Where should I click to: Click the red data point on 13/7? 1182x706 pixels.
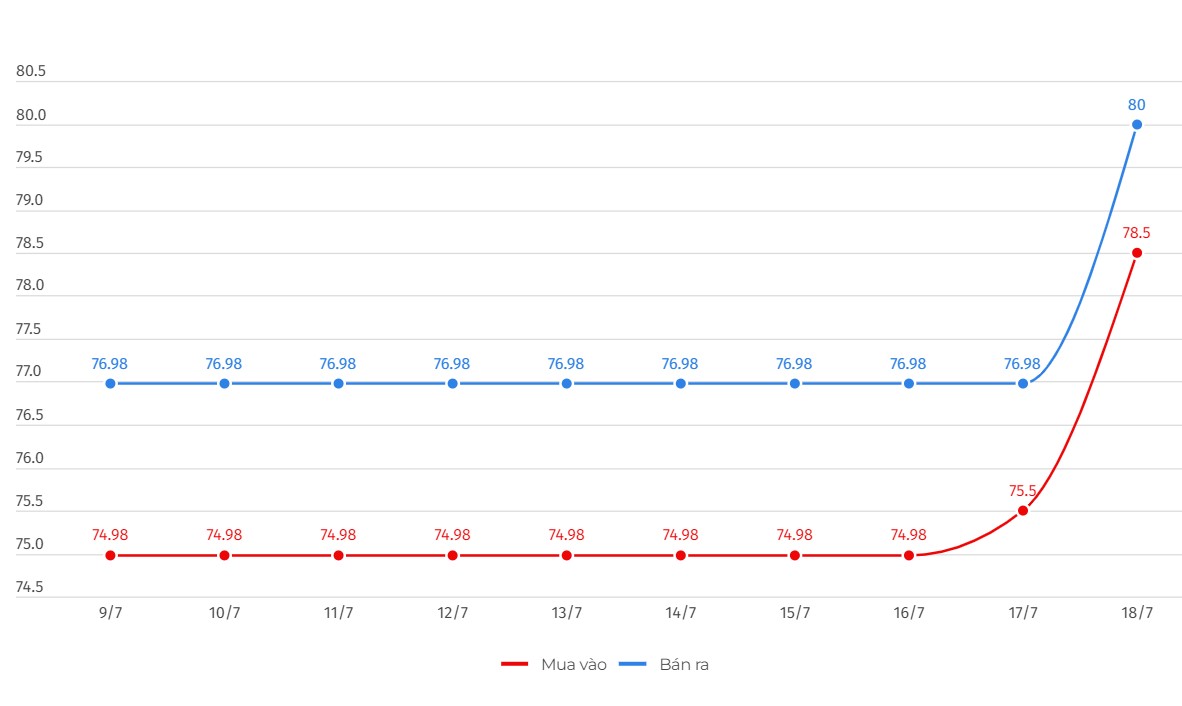click(567, 555)
